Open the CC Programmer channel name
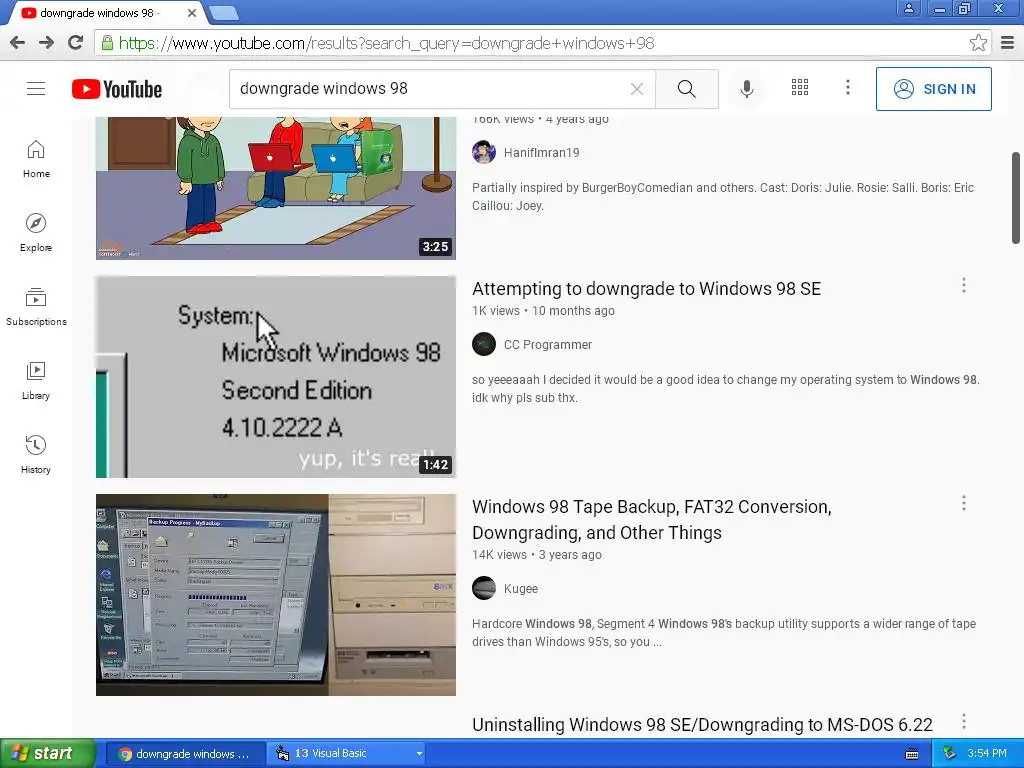Screen dimensions: 1024x768 point(548,345)
